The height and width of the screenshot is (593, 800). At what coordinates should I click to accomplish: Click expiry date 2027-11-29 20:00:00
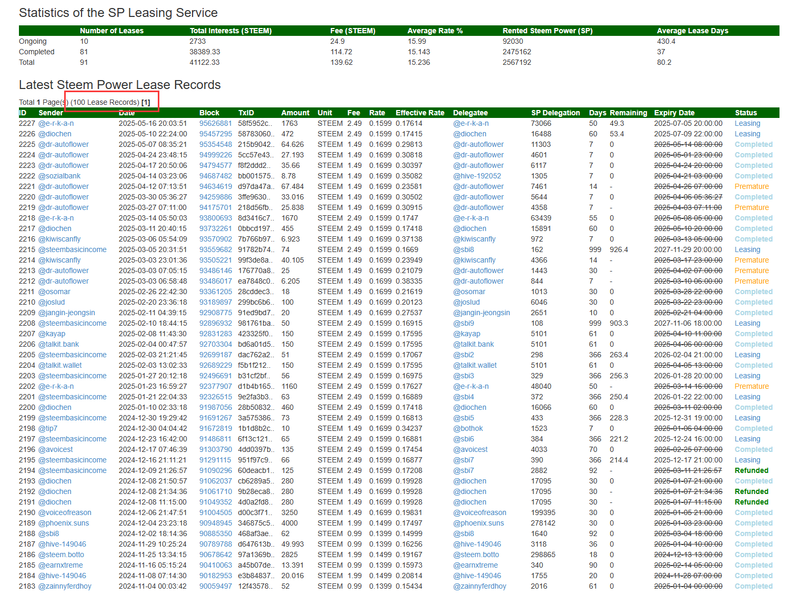coord(688,250)
